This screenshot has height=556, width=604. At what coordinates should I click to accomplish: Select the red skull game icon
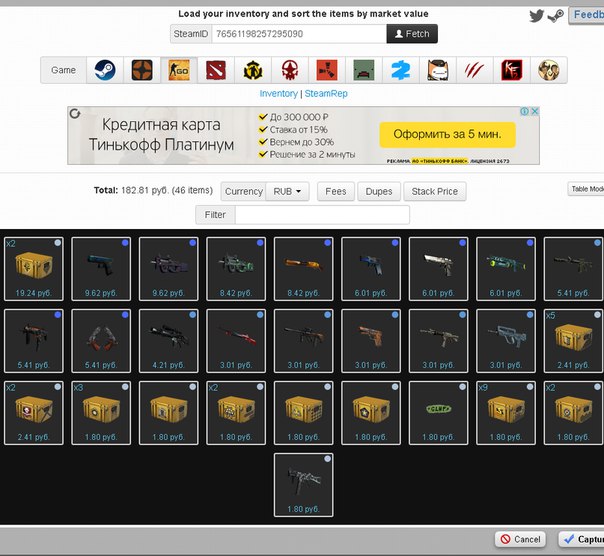[x=290, y=70]
